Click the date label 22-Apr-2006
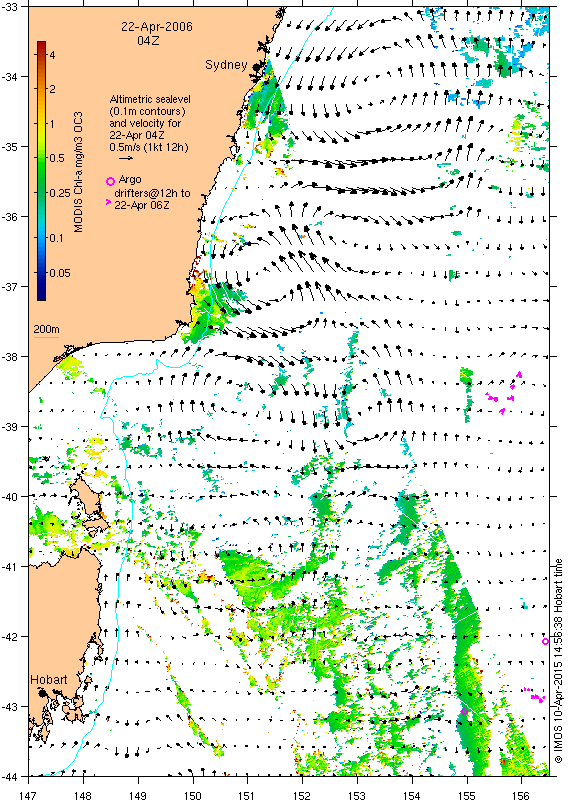The height and width of the screenshot is (800, 570). click(x=157, y=27)
